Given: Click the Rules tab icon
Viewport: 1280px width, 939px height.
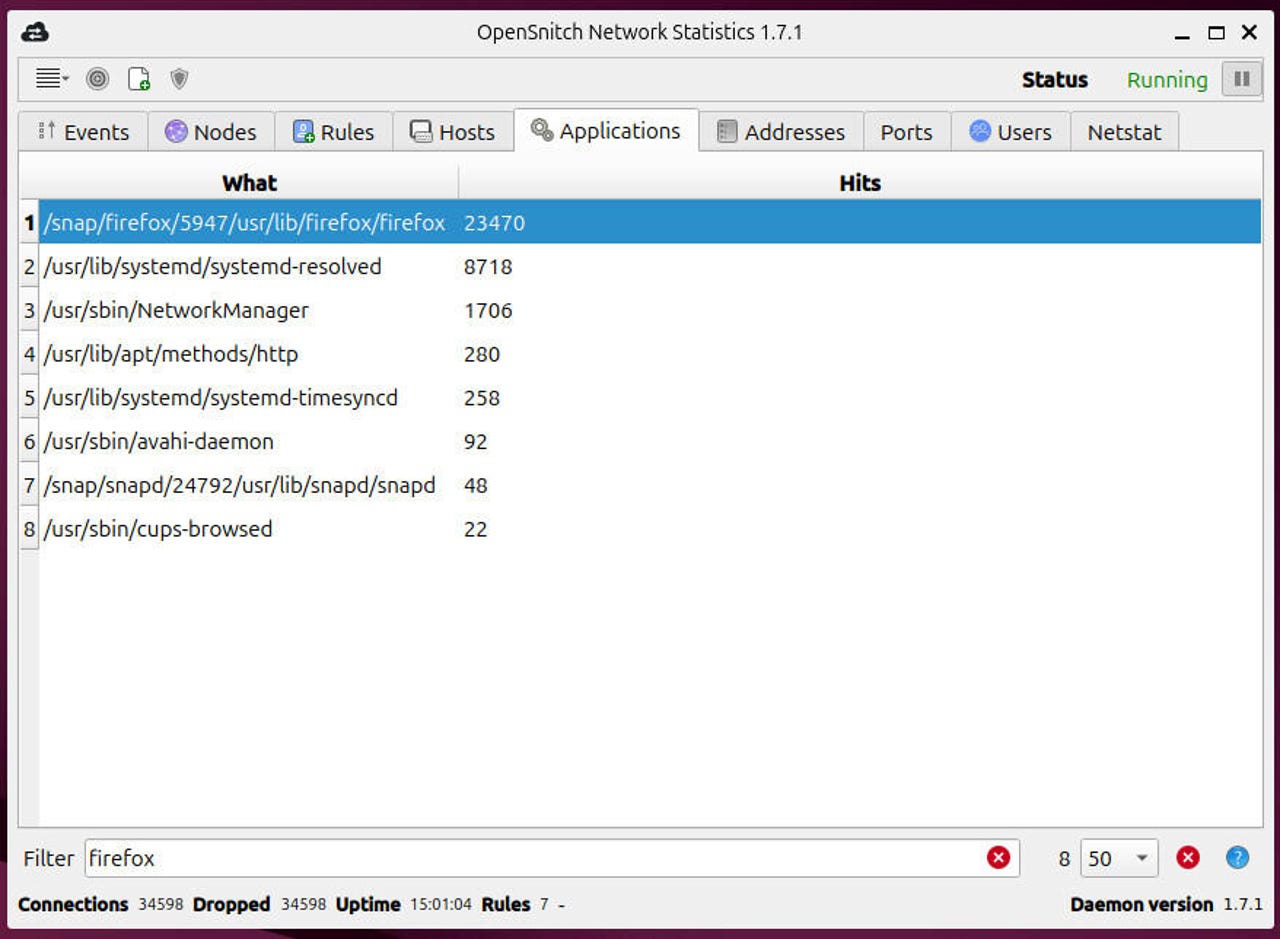Looking at the screenshot, I should [x=302, y=130].
